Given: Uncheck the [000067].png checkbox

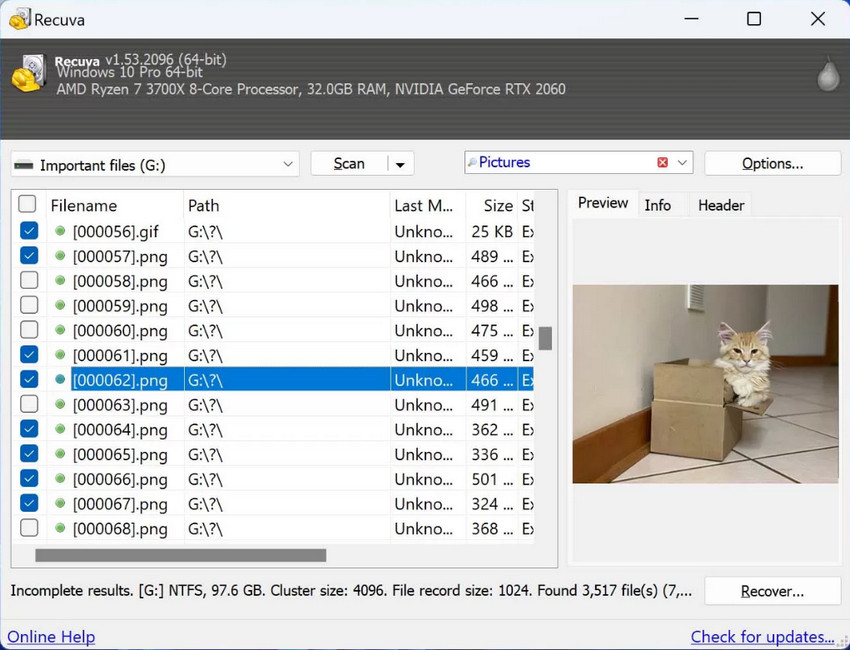Looking at the screenshot, I should pyautogui.click(x=29, y=503).
